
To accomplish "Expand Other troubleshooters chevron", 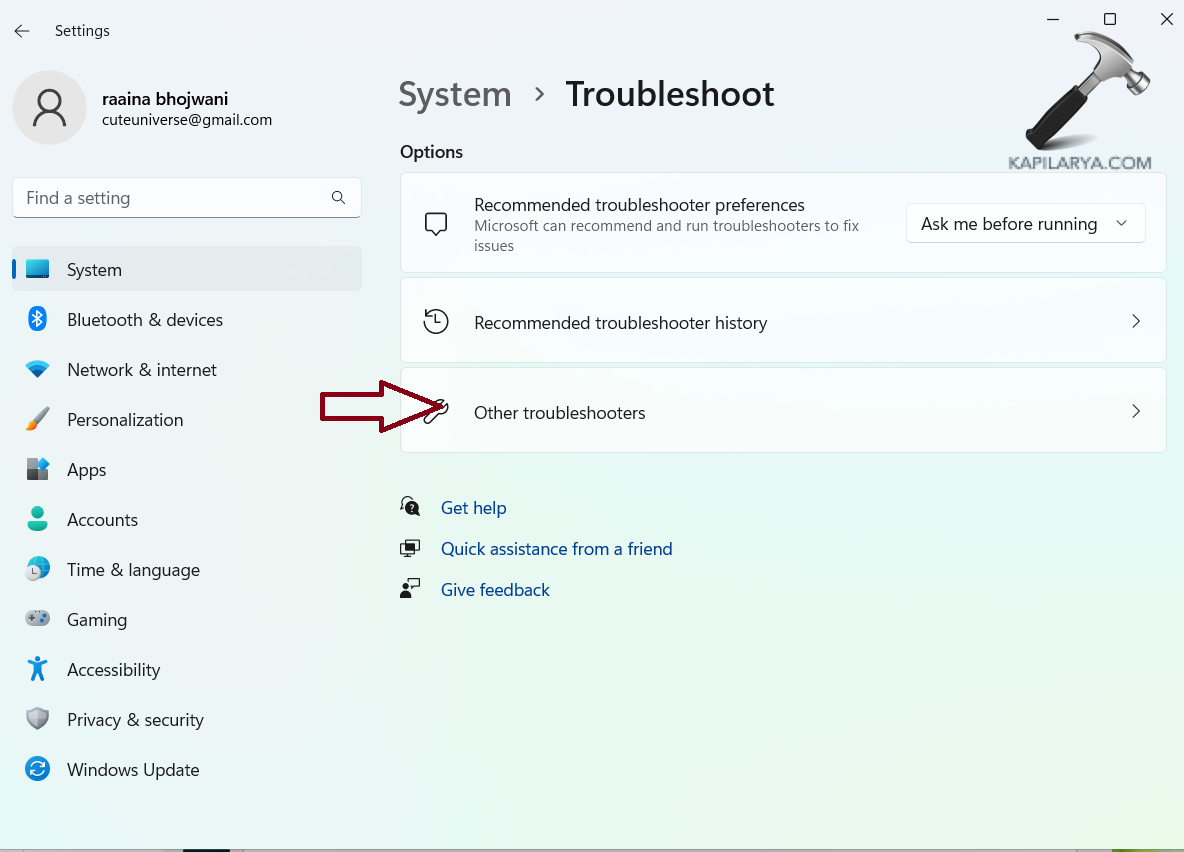I will [1135, 412].
